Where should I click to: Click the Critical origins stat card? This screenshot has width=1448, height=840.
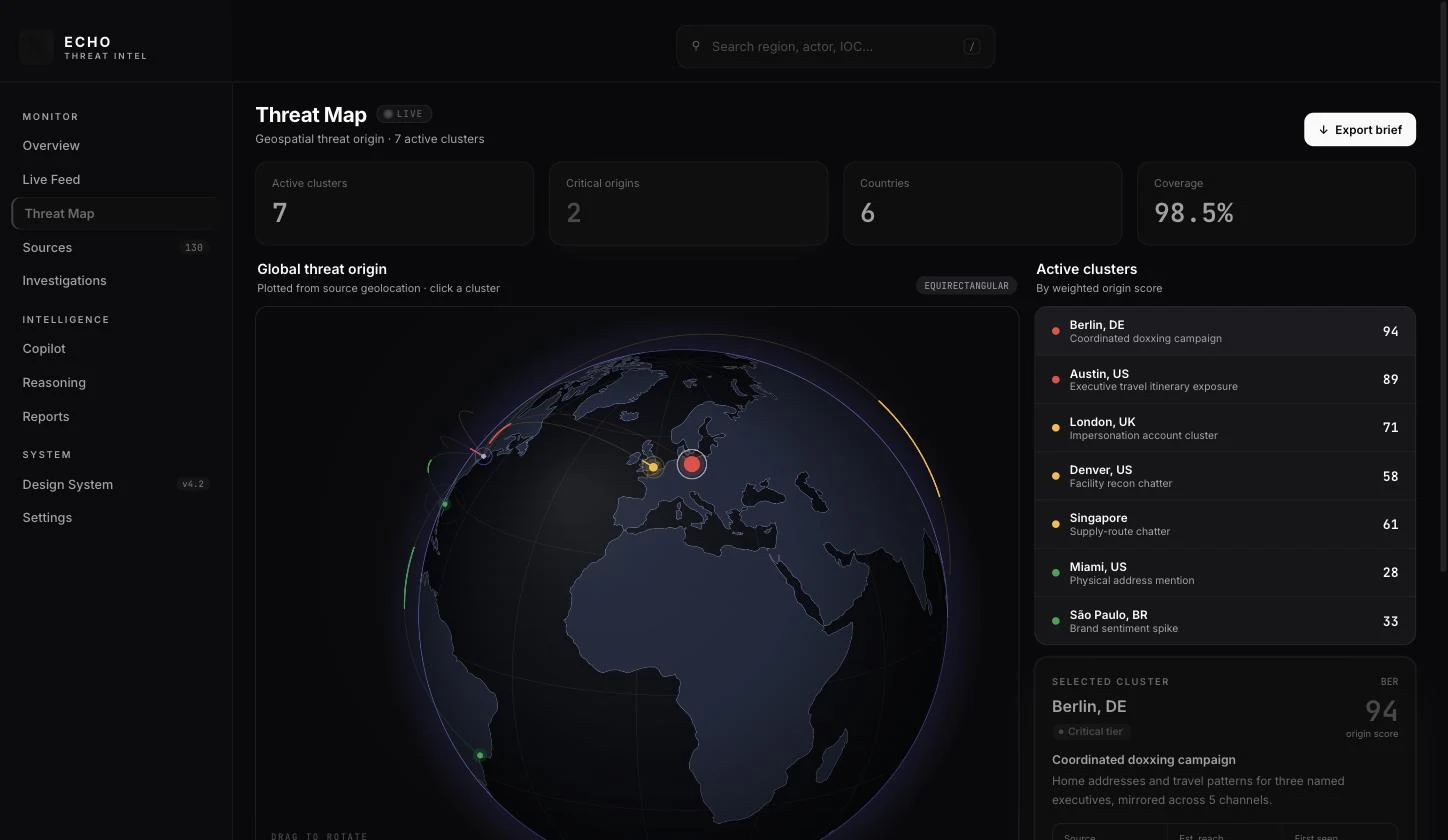(x=688, y=203)
